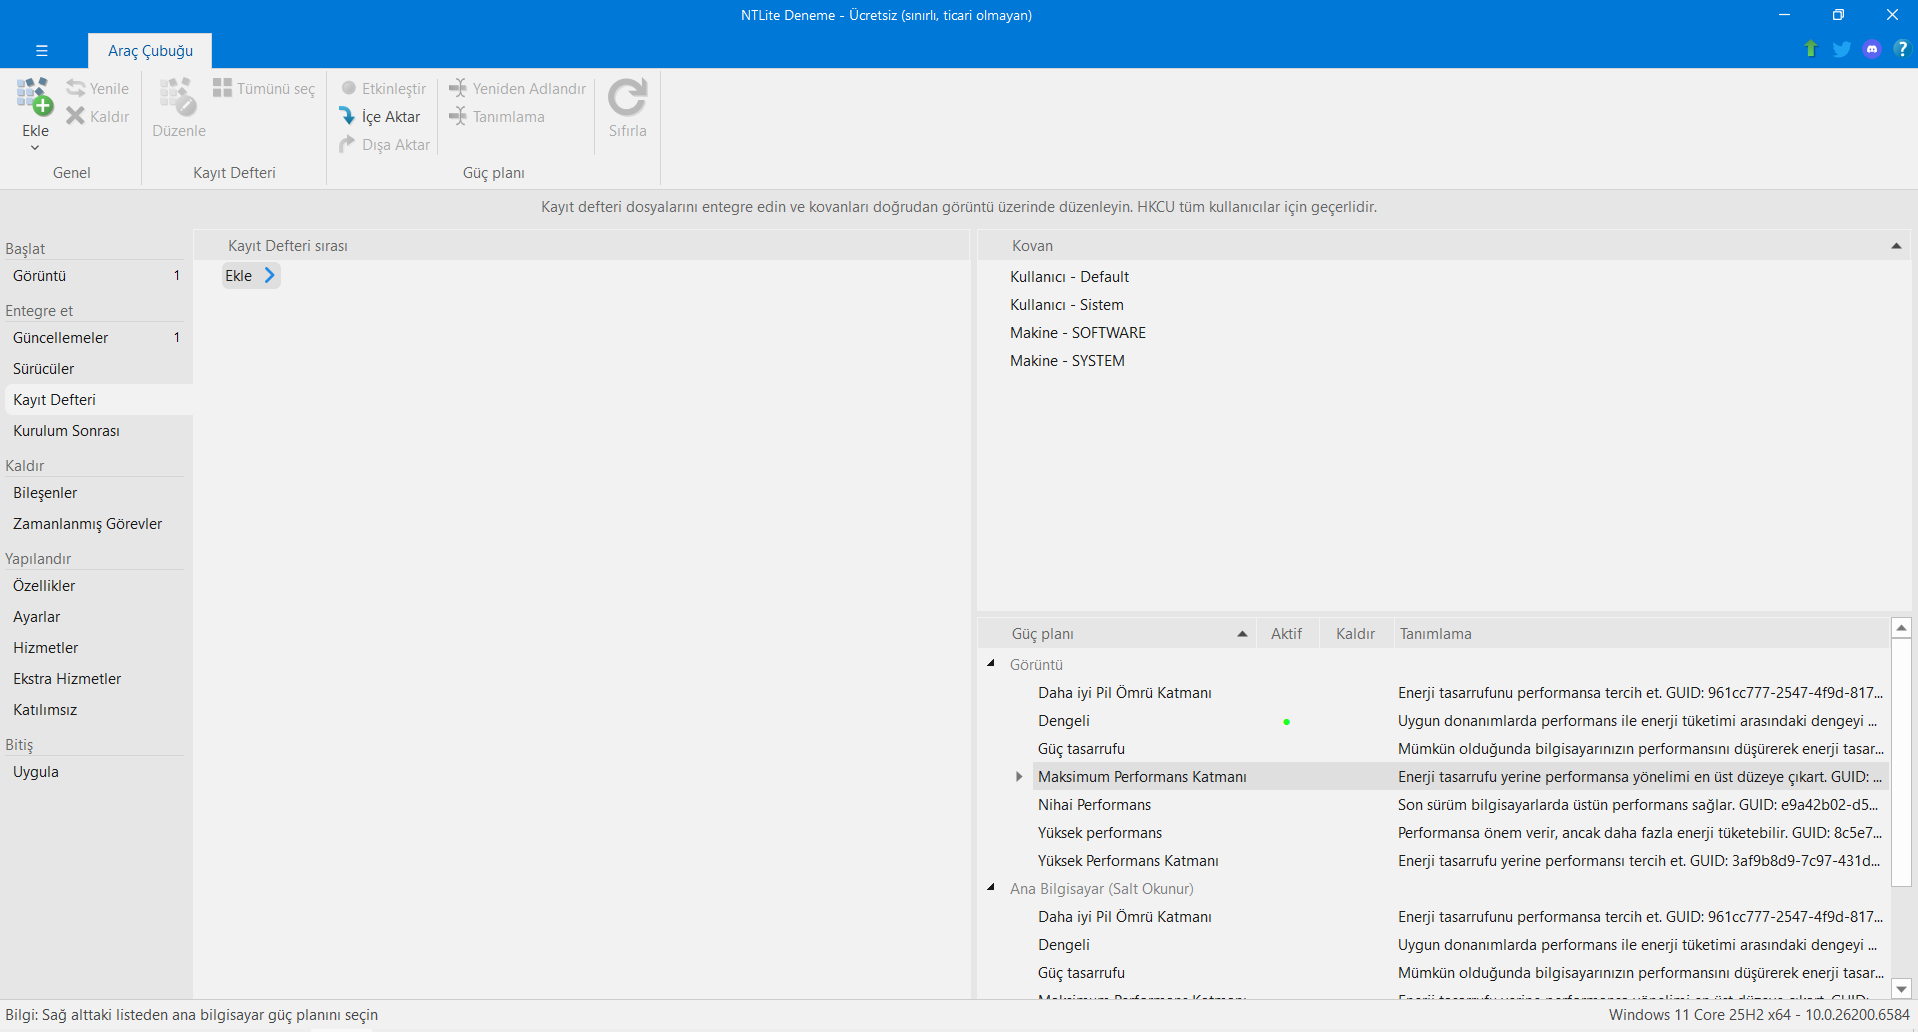Viewport: 1918px width, 1032px height.
Task: Open Güncellemeler in the sidebar
Action: [x=97, y=338]
